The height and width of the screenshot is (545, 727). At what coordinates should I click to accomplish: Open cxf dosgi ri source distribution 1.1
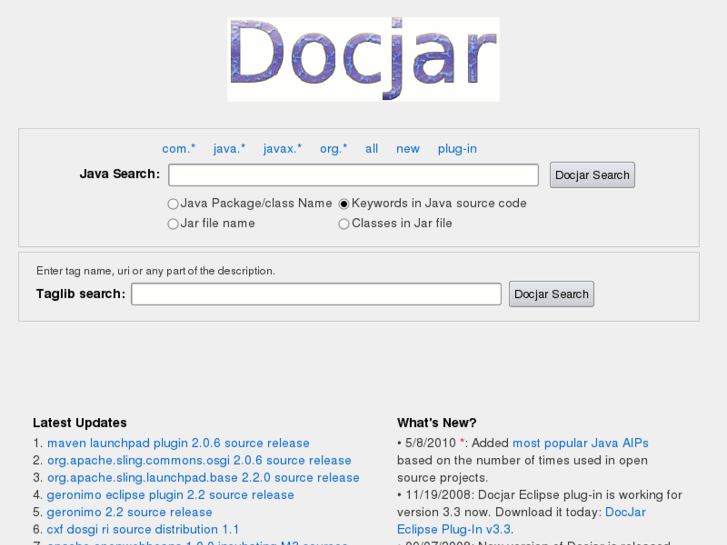click(x=143, y=529)
